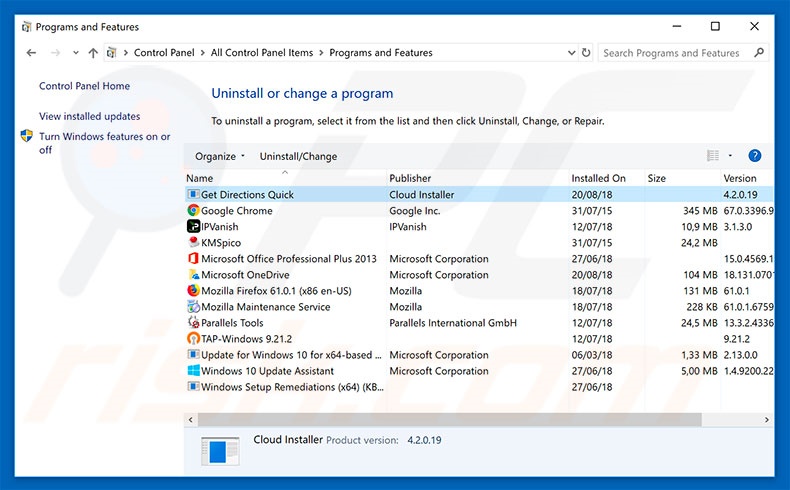Go back with the left arrow
Viewport: 790px width, 490px height.
(31, 53)
